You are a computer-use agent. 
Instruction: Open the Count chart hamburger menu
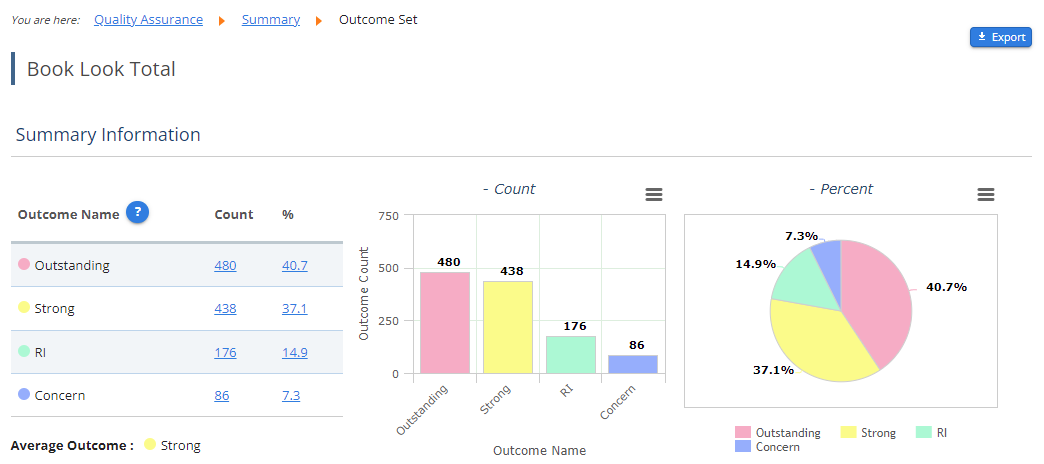coord(654,195)
